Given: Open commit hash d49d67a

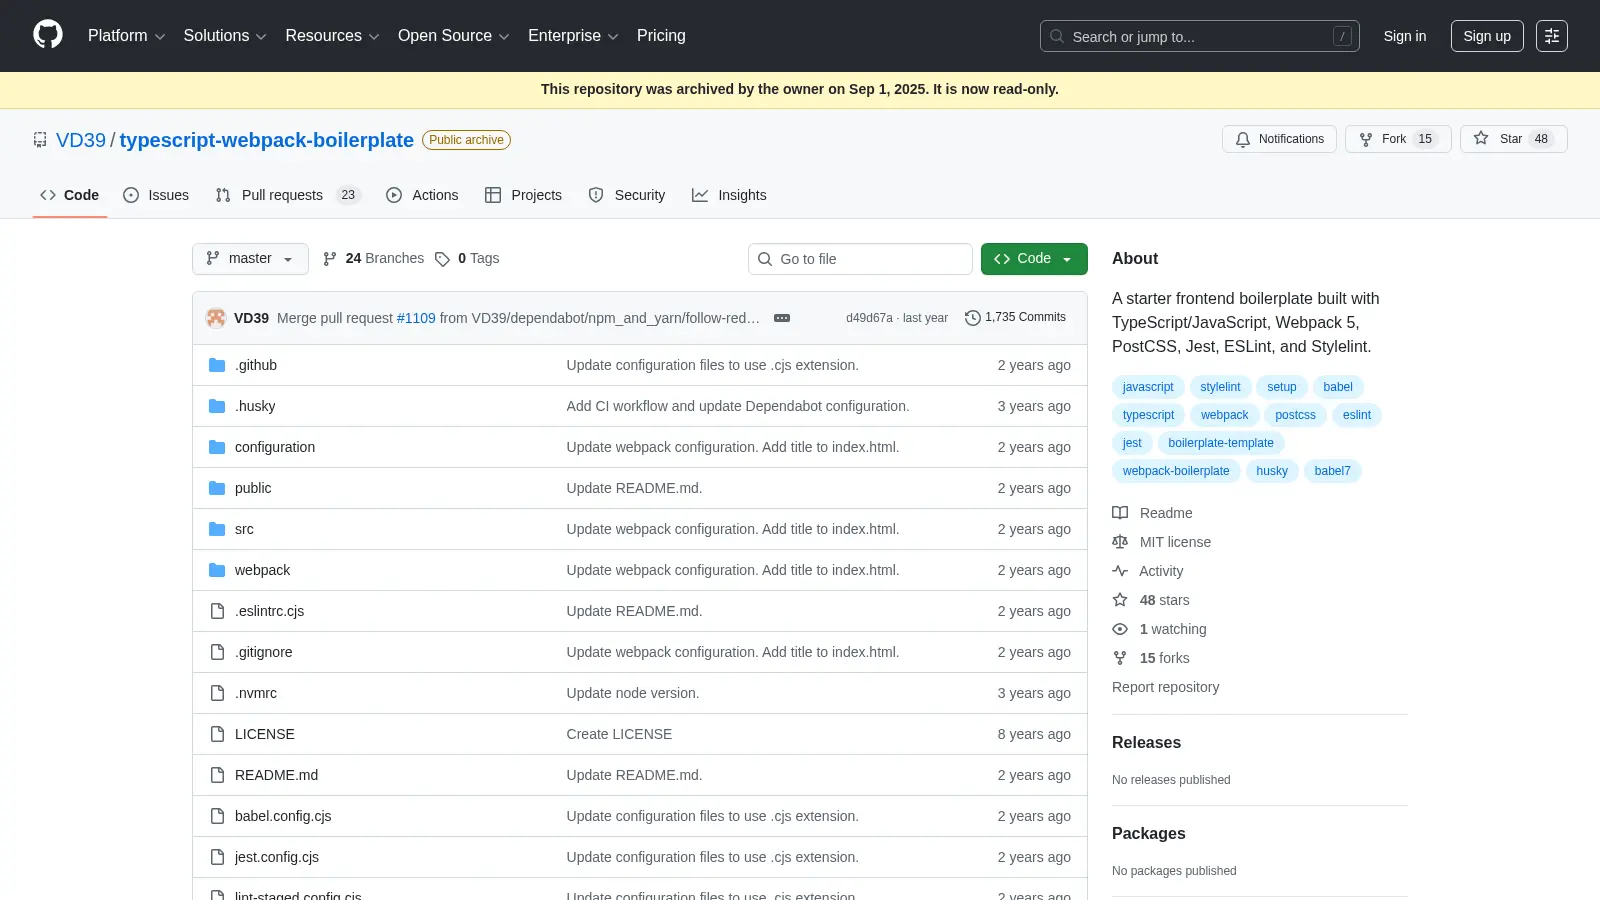Looking at the screenshot, I should tap(869, 318).
